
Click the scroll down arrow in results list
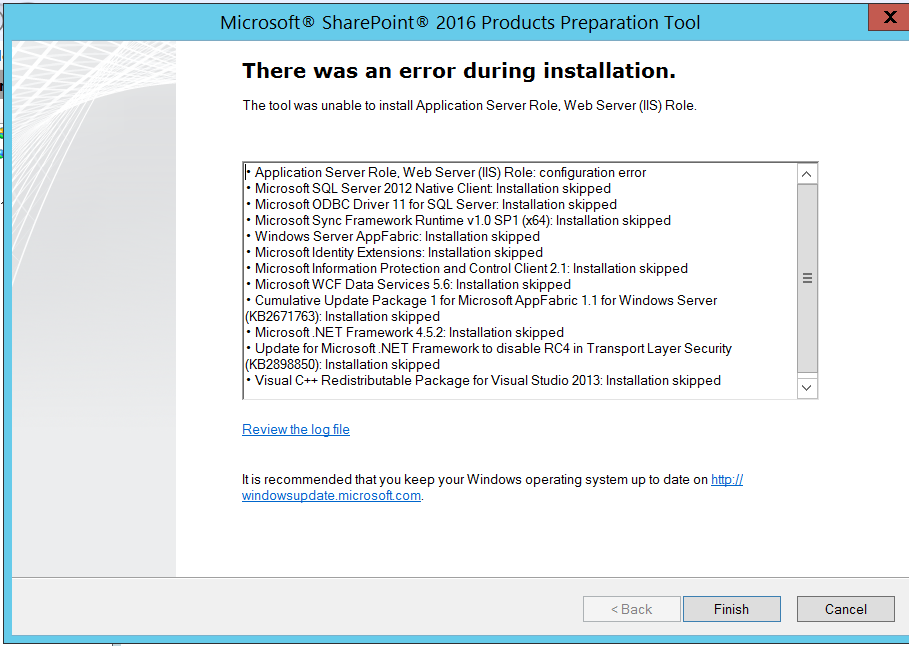[x=807, y=387]
